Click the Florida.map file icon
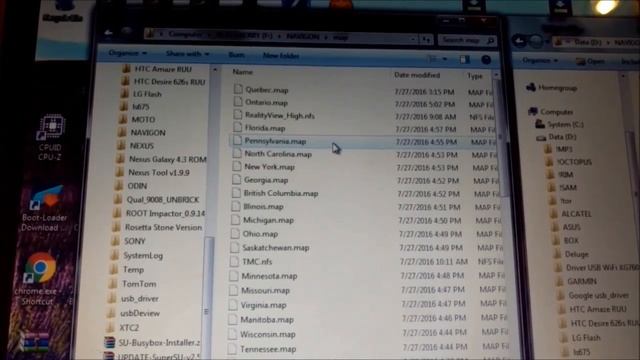This screenshot has height=360, width=640. pyautogui.click(x=237, y=128)
